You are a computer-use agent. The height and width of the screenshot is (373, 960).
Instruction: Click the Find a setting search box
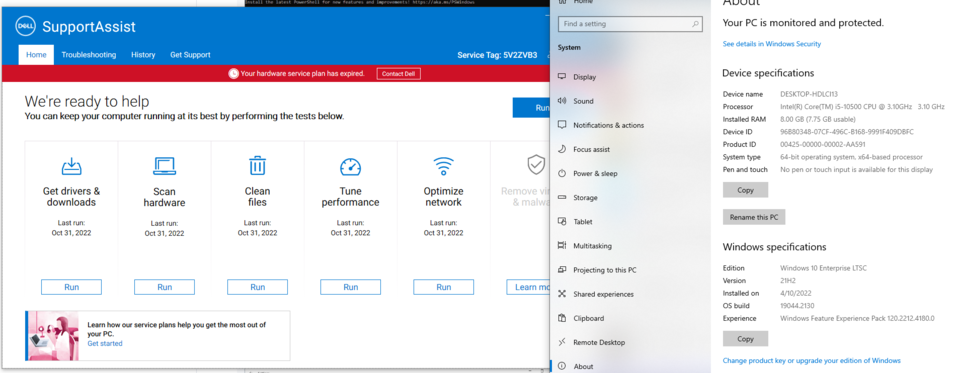click(630, 24)
